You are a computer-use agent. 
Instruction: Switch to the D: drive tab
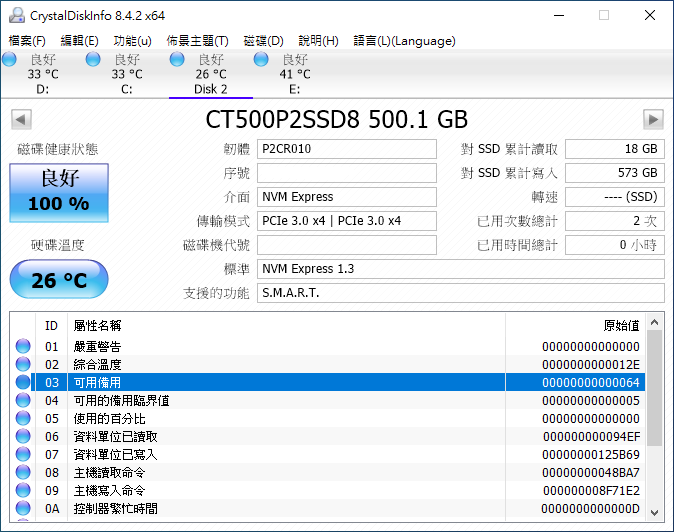pyautogui.click(x=42, y=74)
